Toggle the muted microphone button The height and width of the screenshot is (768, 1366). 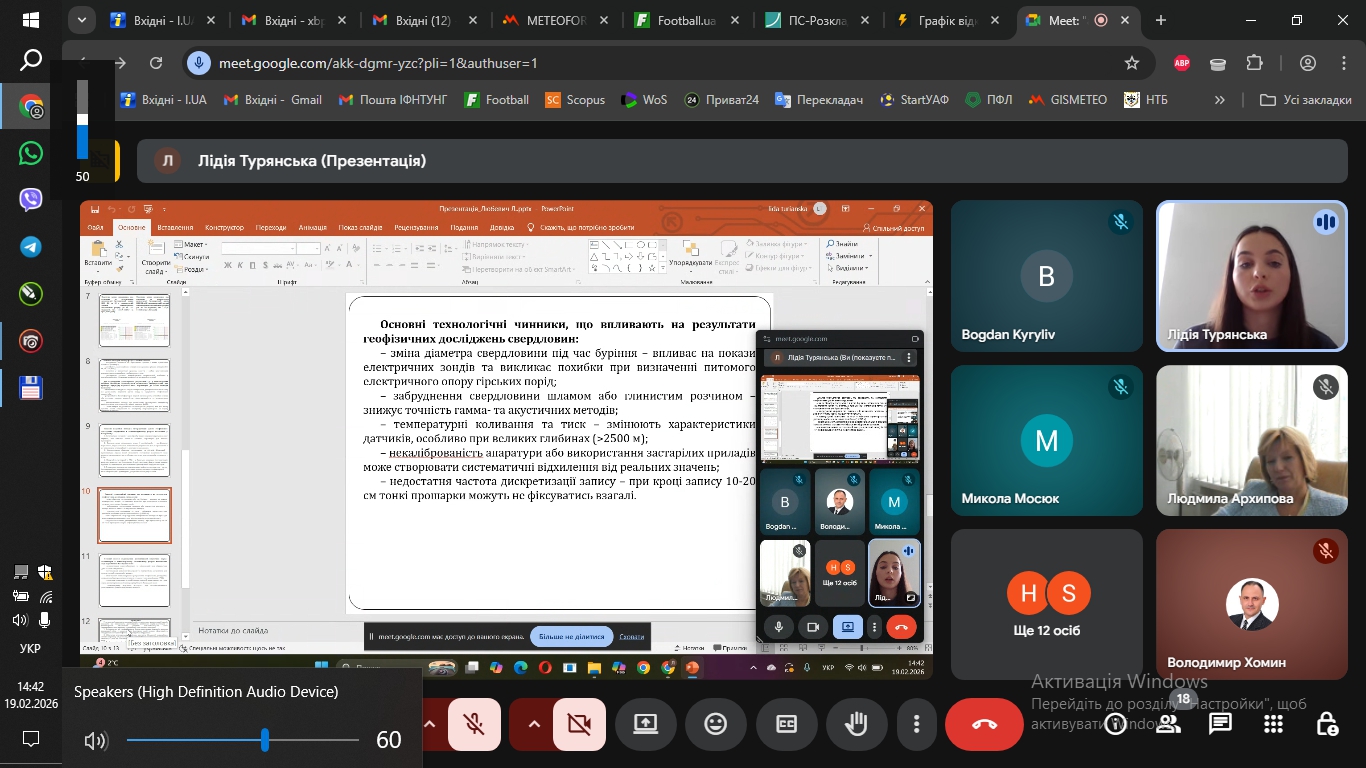click(475, 724)
